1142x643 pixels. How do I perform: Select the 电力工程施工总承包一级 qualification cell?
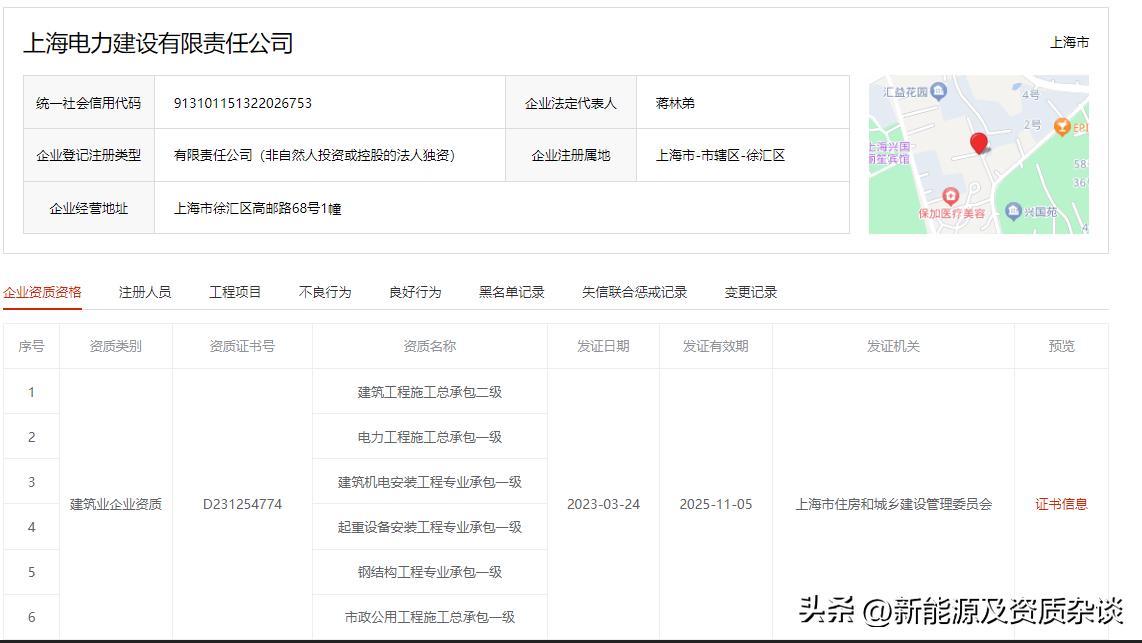430,436
